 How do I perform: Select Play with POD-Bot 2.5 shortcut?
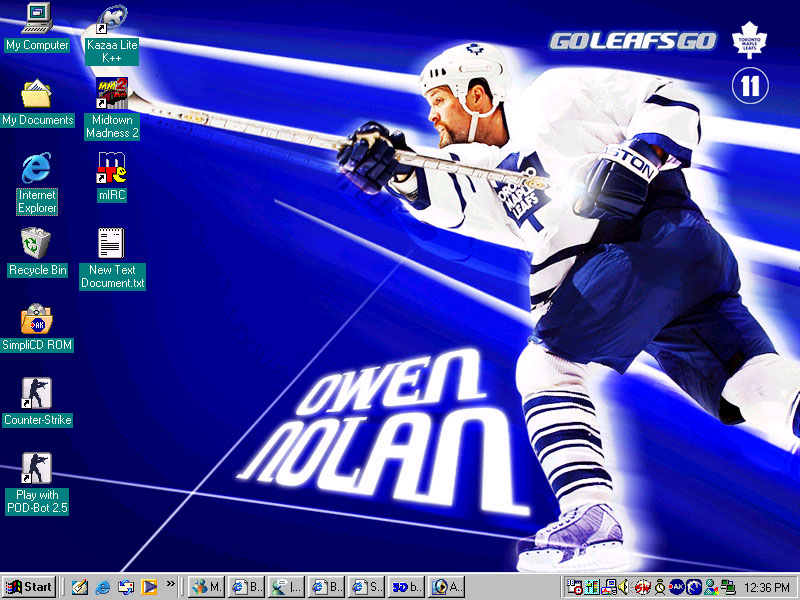click(37, 468)
